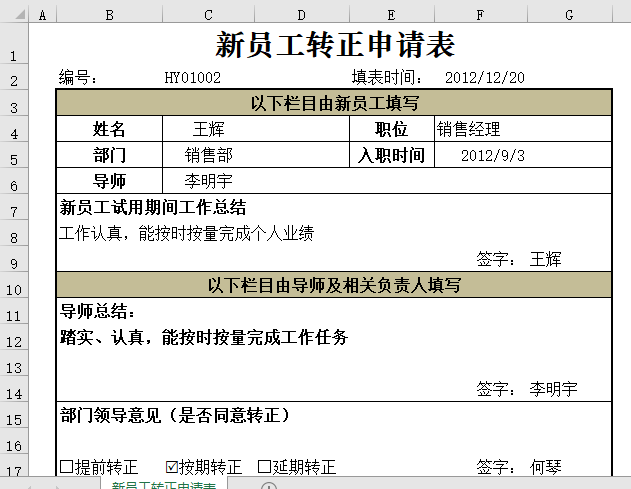Click the previous sheet navigation arrow
This screenshot has height=489, width=631.
coord(32,486)
